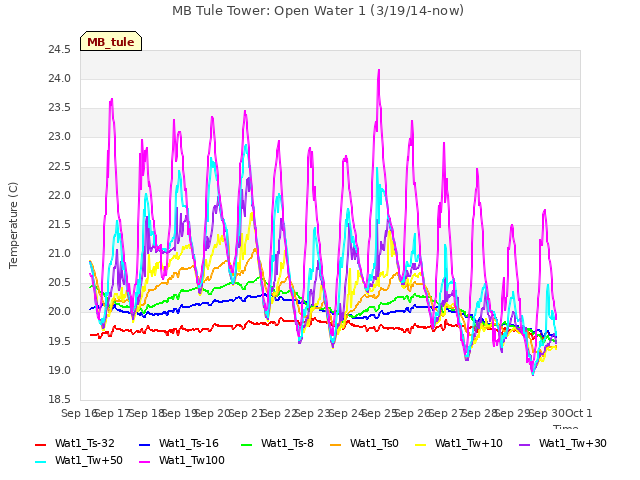
Task: Select the Wat1_Ts-8 legend label
Action: 287,444
